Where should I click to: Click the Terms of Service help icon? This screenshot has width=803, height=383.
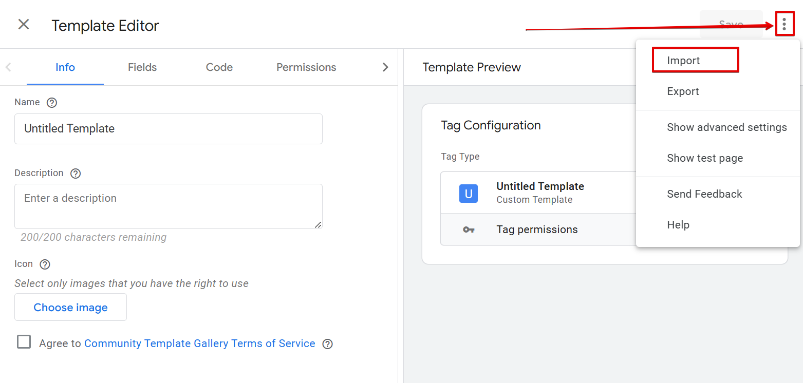click(327, 344)
